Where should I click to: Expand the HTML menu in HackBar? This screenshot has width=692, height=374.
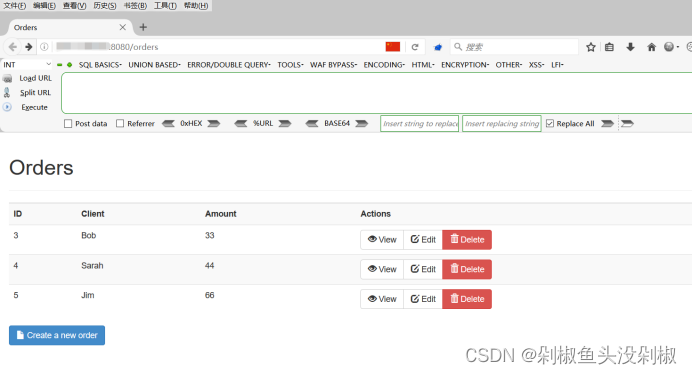click(423, 65)
